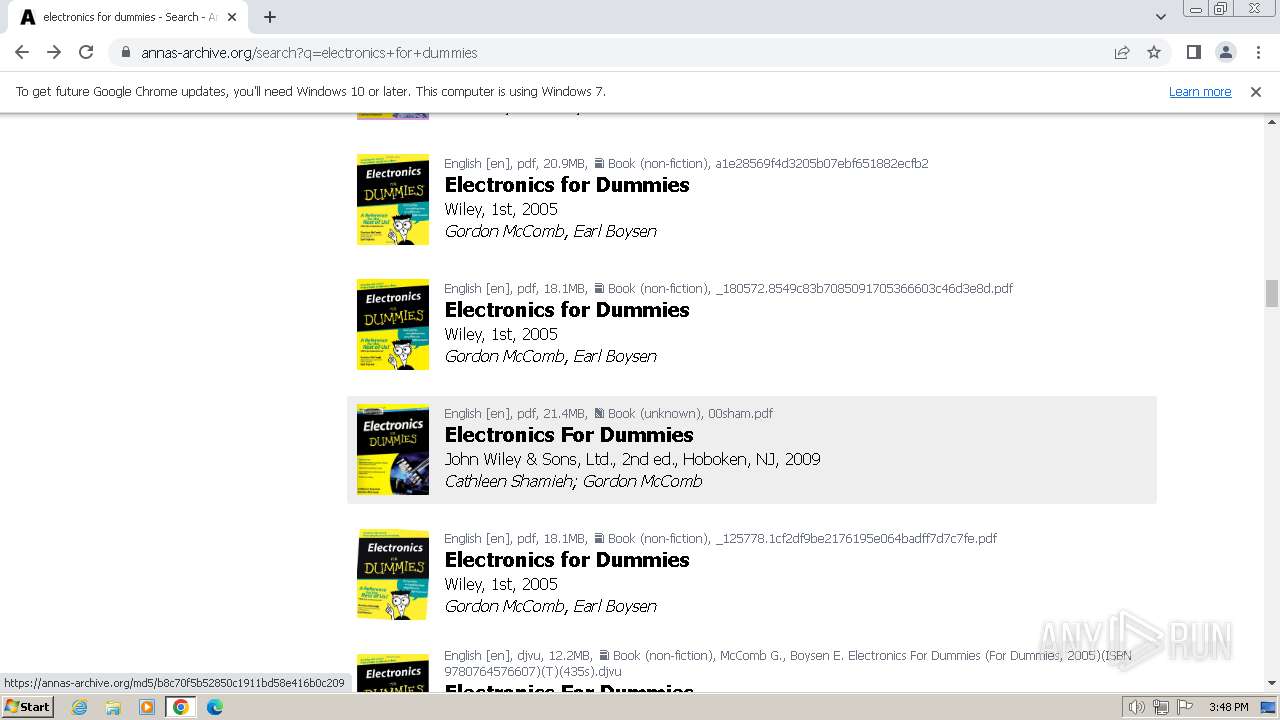Screen dimensions: 1280x720
Task: Open Windows Media Player from the taskbar
Action: pyautogui.click(x=147, y=707)
